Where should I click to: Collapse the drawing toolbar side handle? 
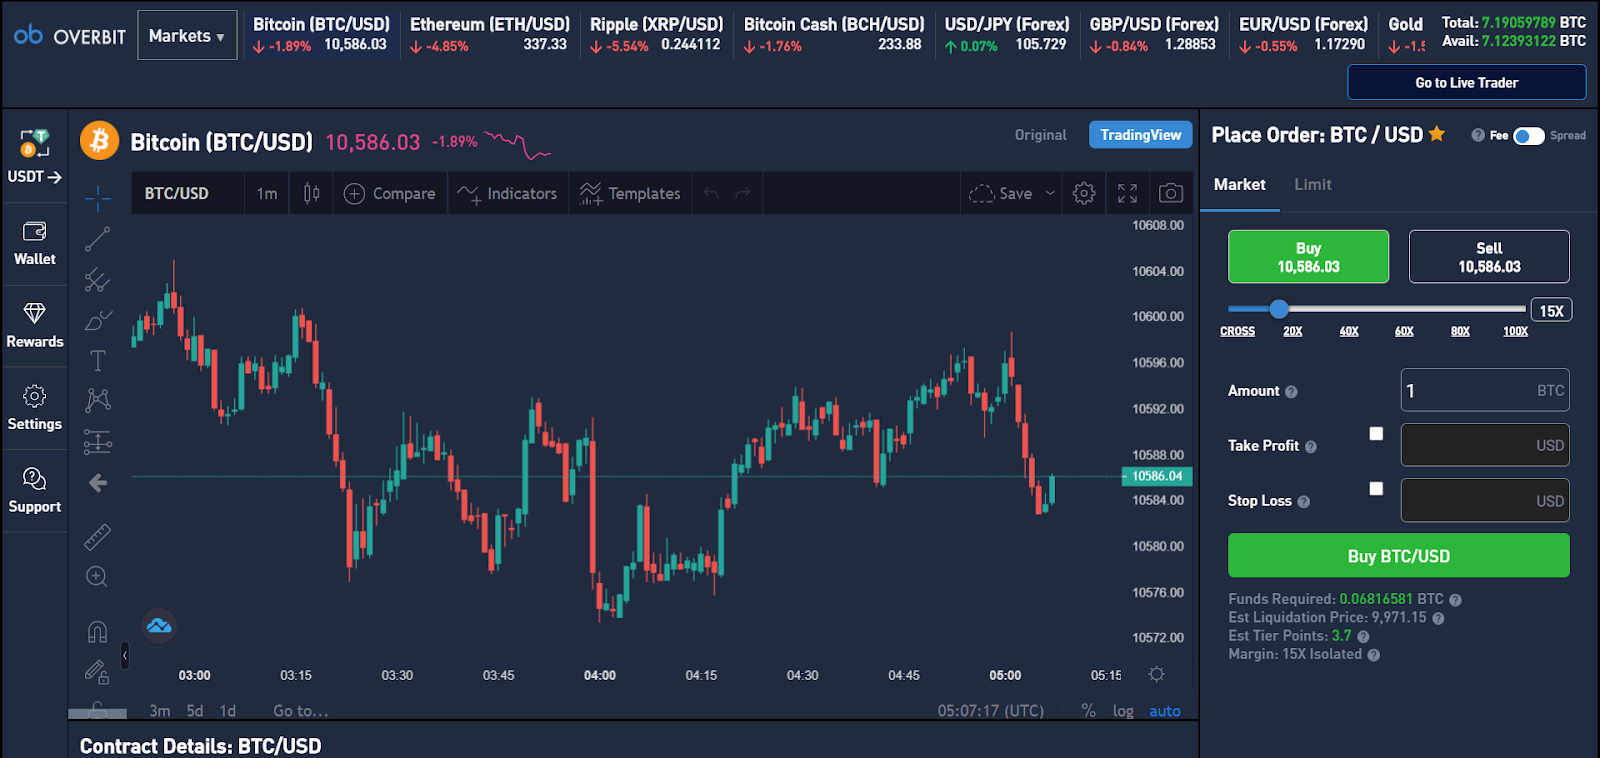(x=125, y=655)
